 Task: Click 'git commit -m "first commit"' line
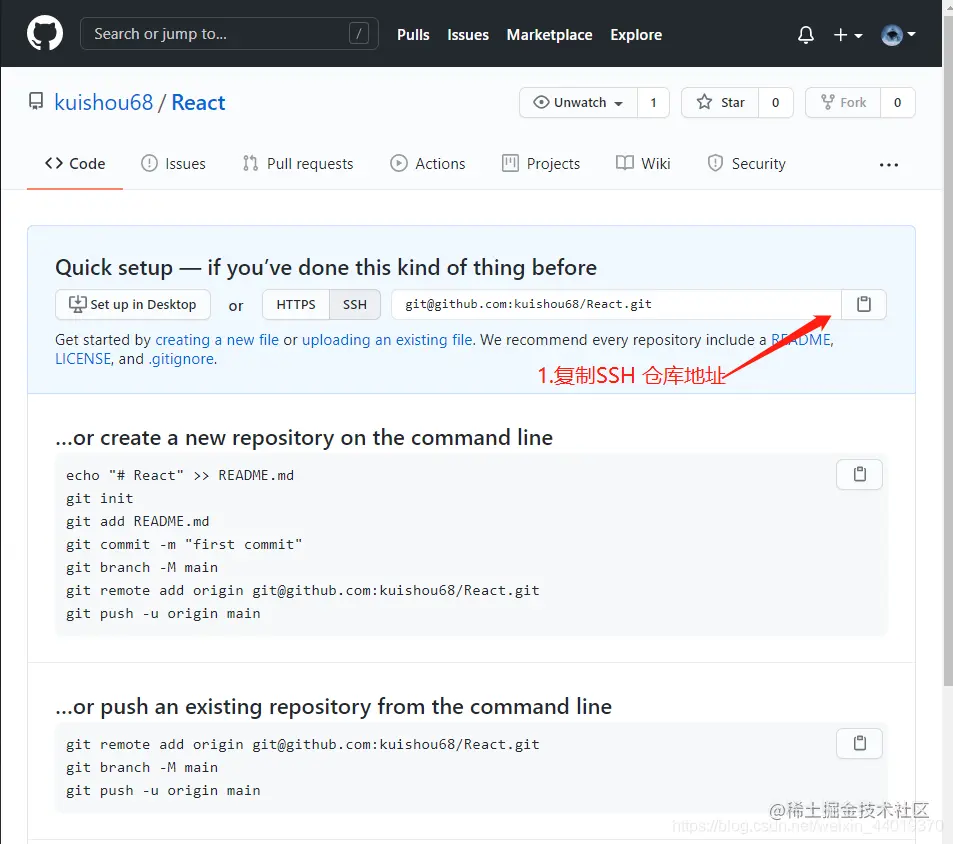[184, 544]
